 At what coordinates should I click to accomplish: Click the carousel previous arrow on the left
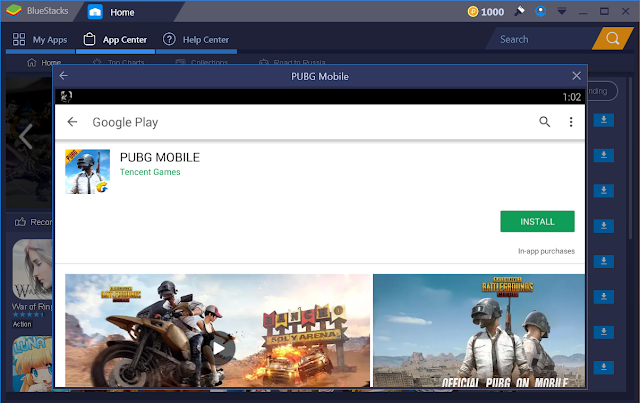pos(25,136)
